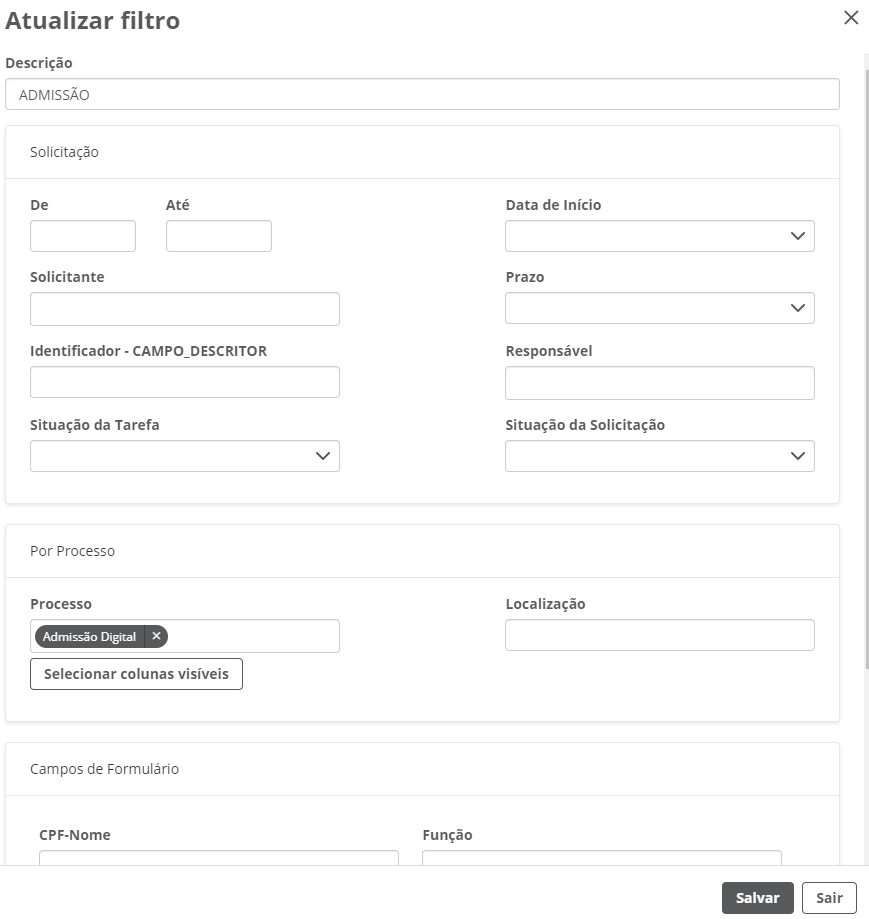Click the Solicitante input field

185,309
